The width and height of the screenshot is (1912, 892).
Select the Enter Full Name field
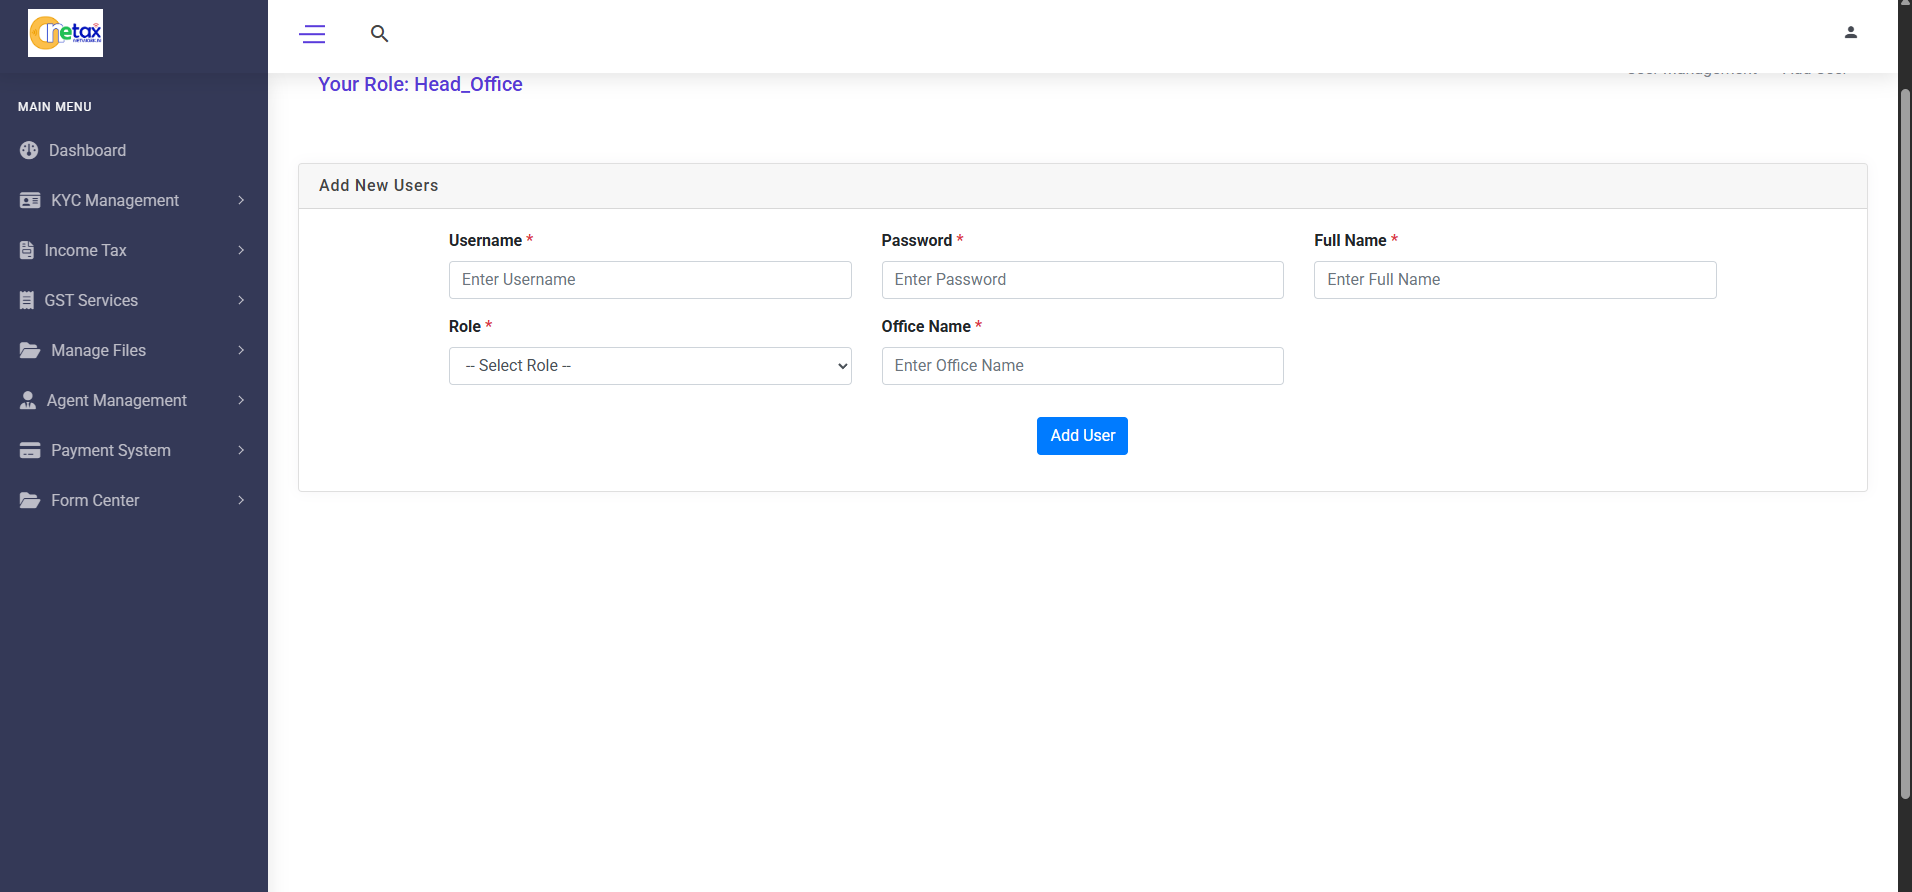[1514, 280]
